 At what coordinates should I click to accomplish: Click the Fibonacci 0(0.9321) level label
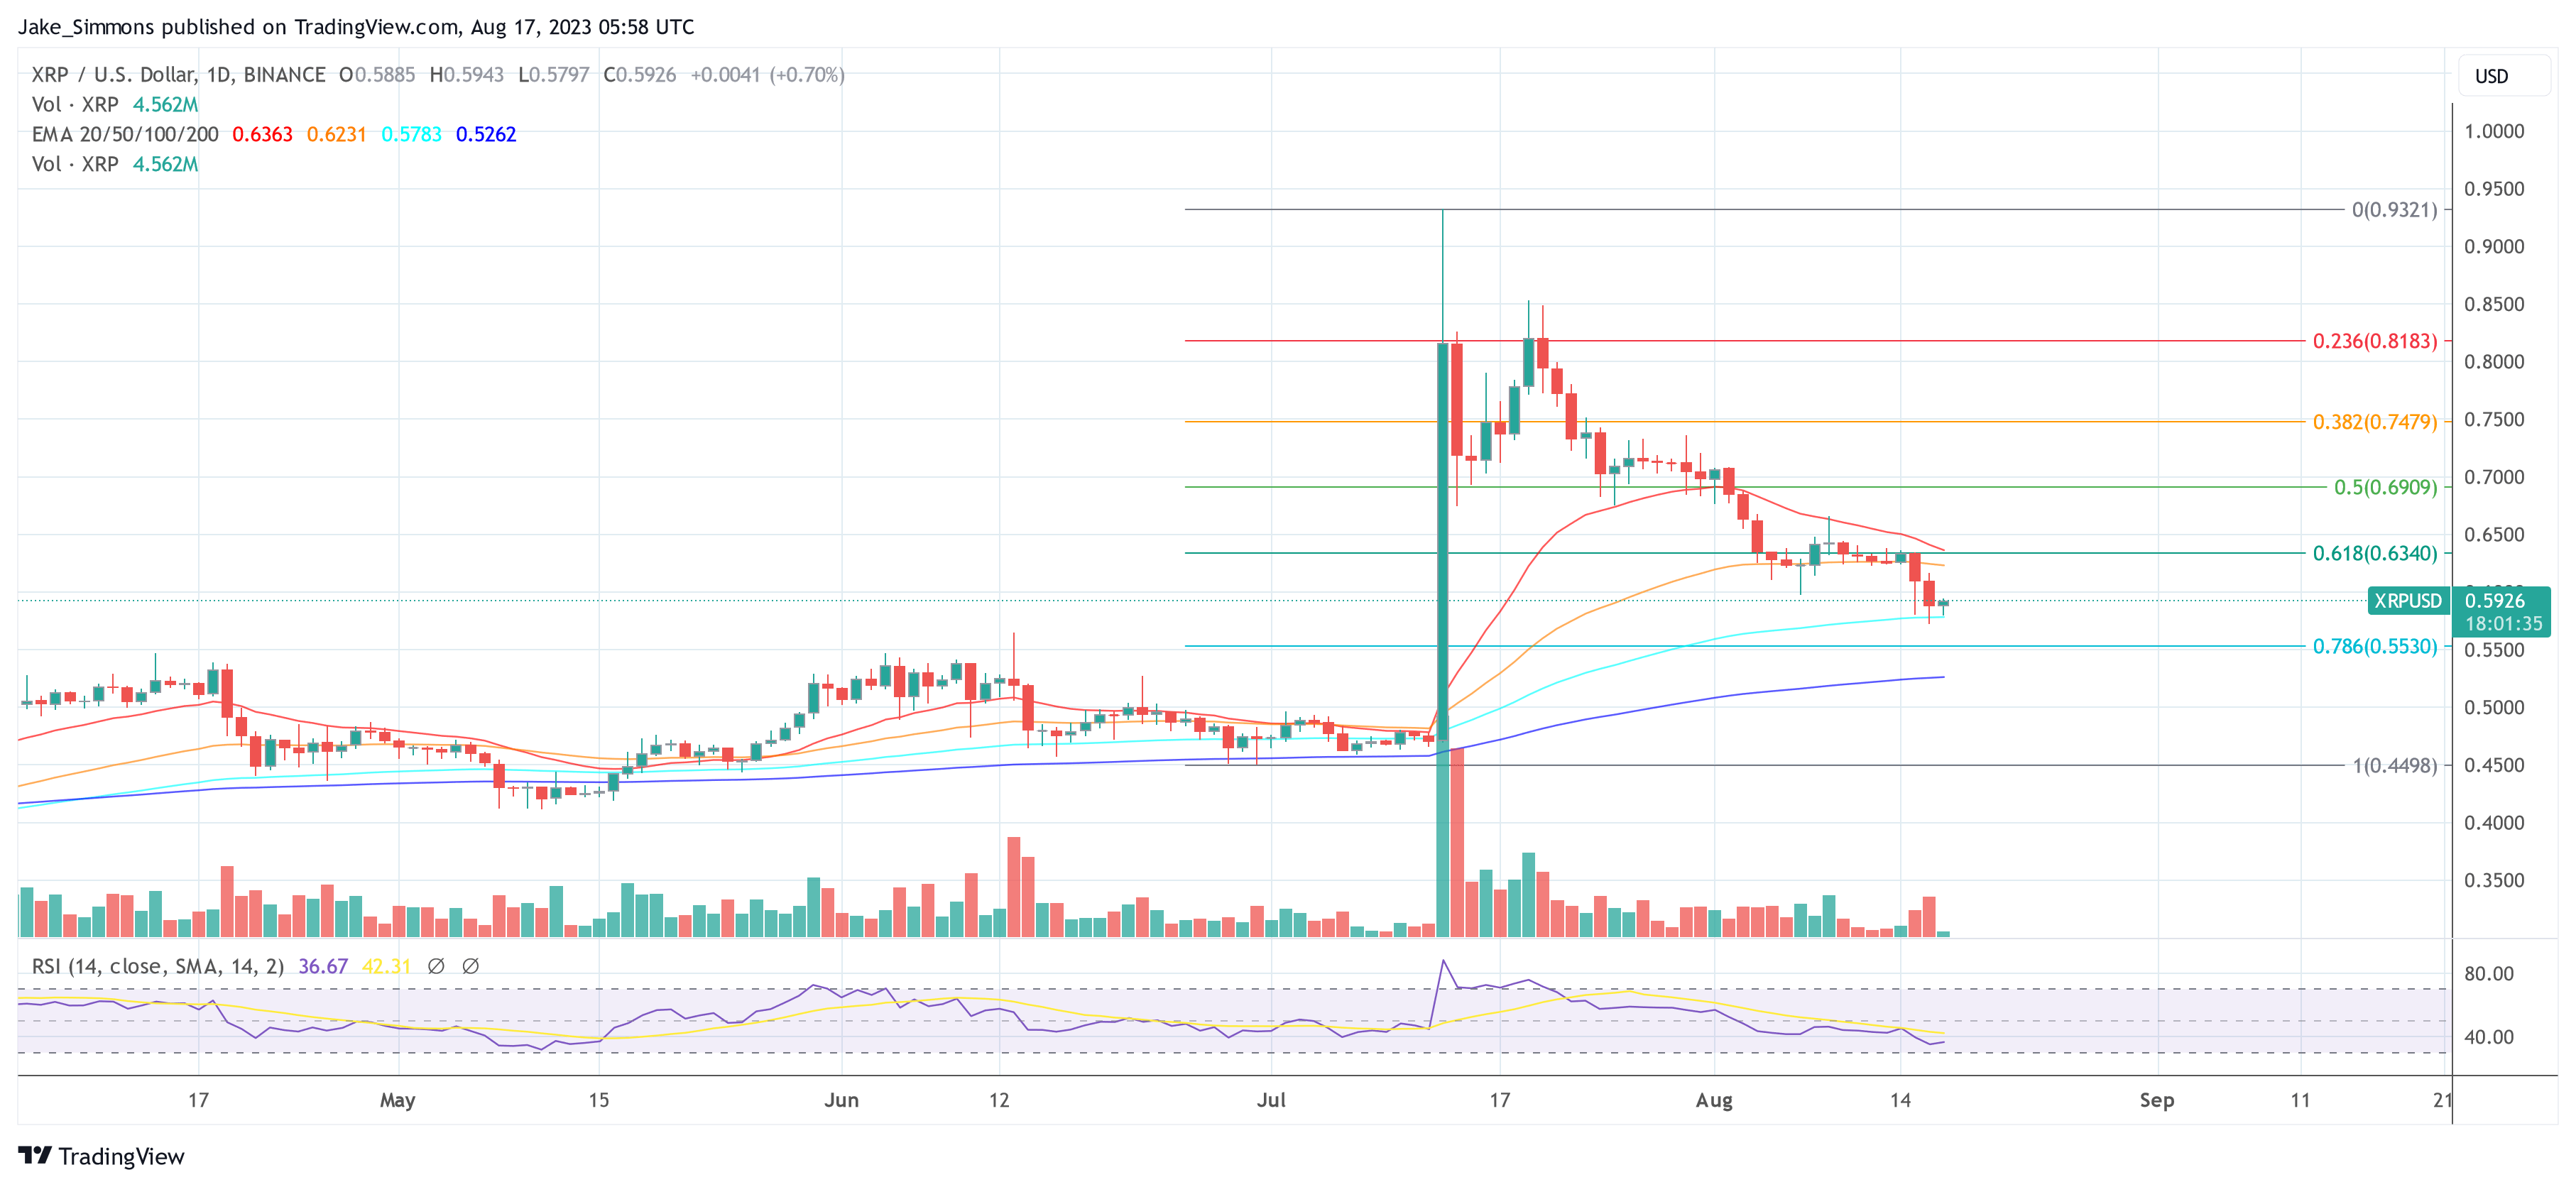2394,210
